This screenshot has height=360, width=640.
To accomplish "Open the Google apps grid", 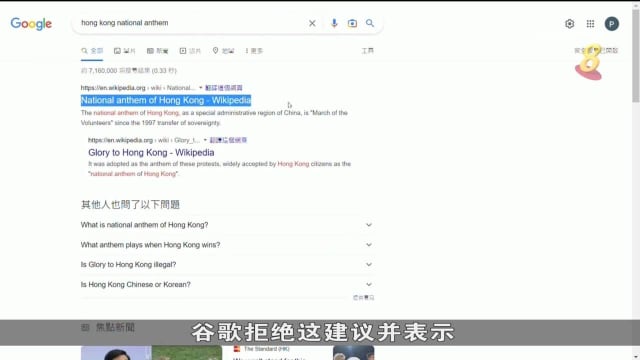I will click(x=590, y=24).
